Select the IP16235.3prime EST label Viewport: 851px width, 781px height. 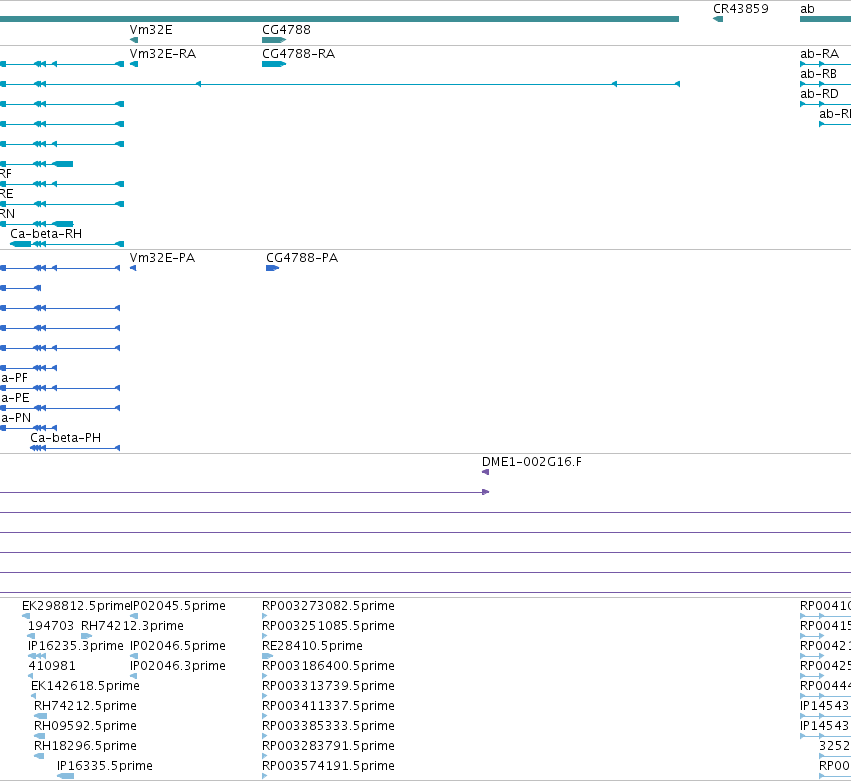pos(75,646)
